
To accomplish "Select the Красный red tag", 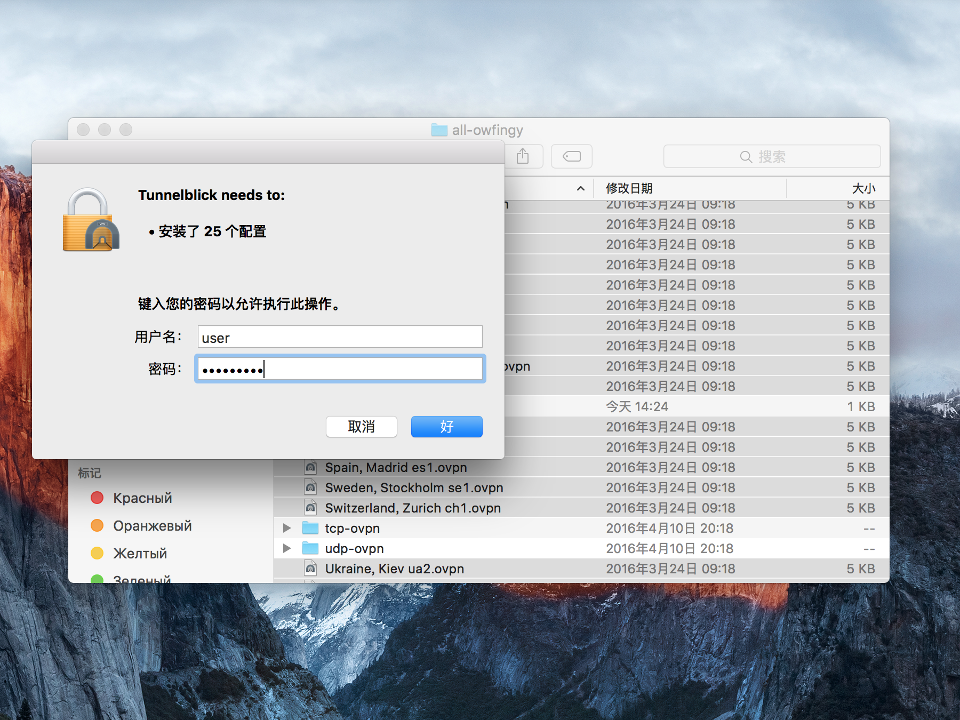I will (97, 498).
